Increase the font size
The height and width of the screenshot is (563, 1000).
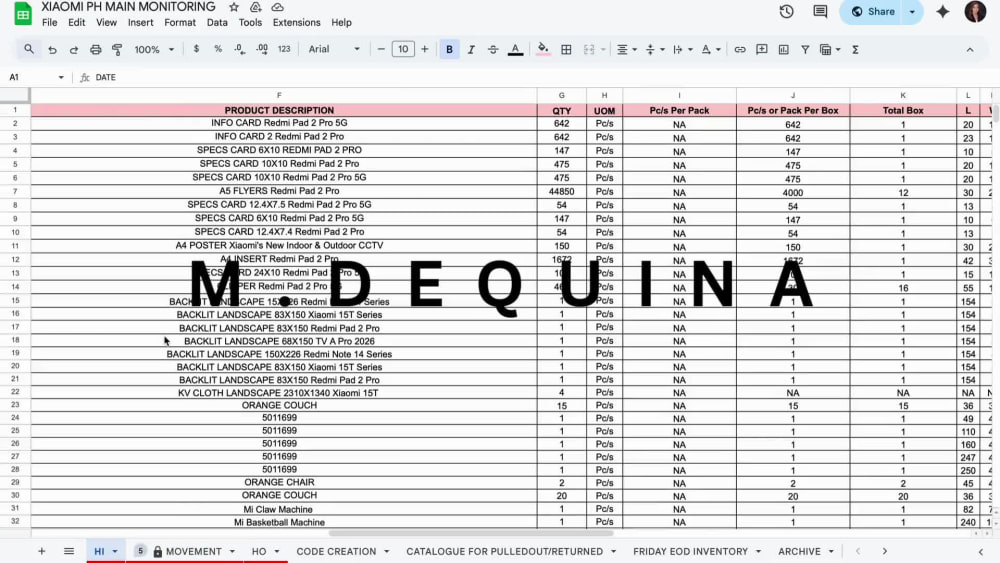pyautogui.click(x=425, y=49)
